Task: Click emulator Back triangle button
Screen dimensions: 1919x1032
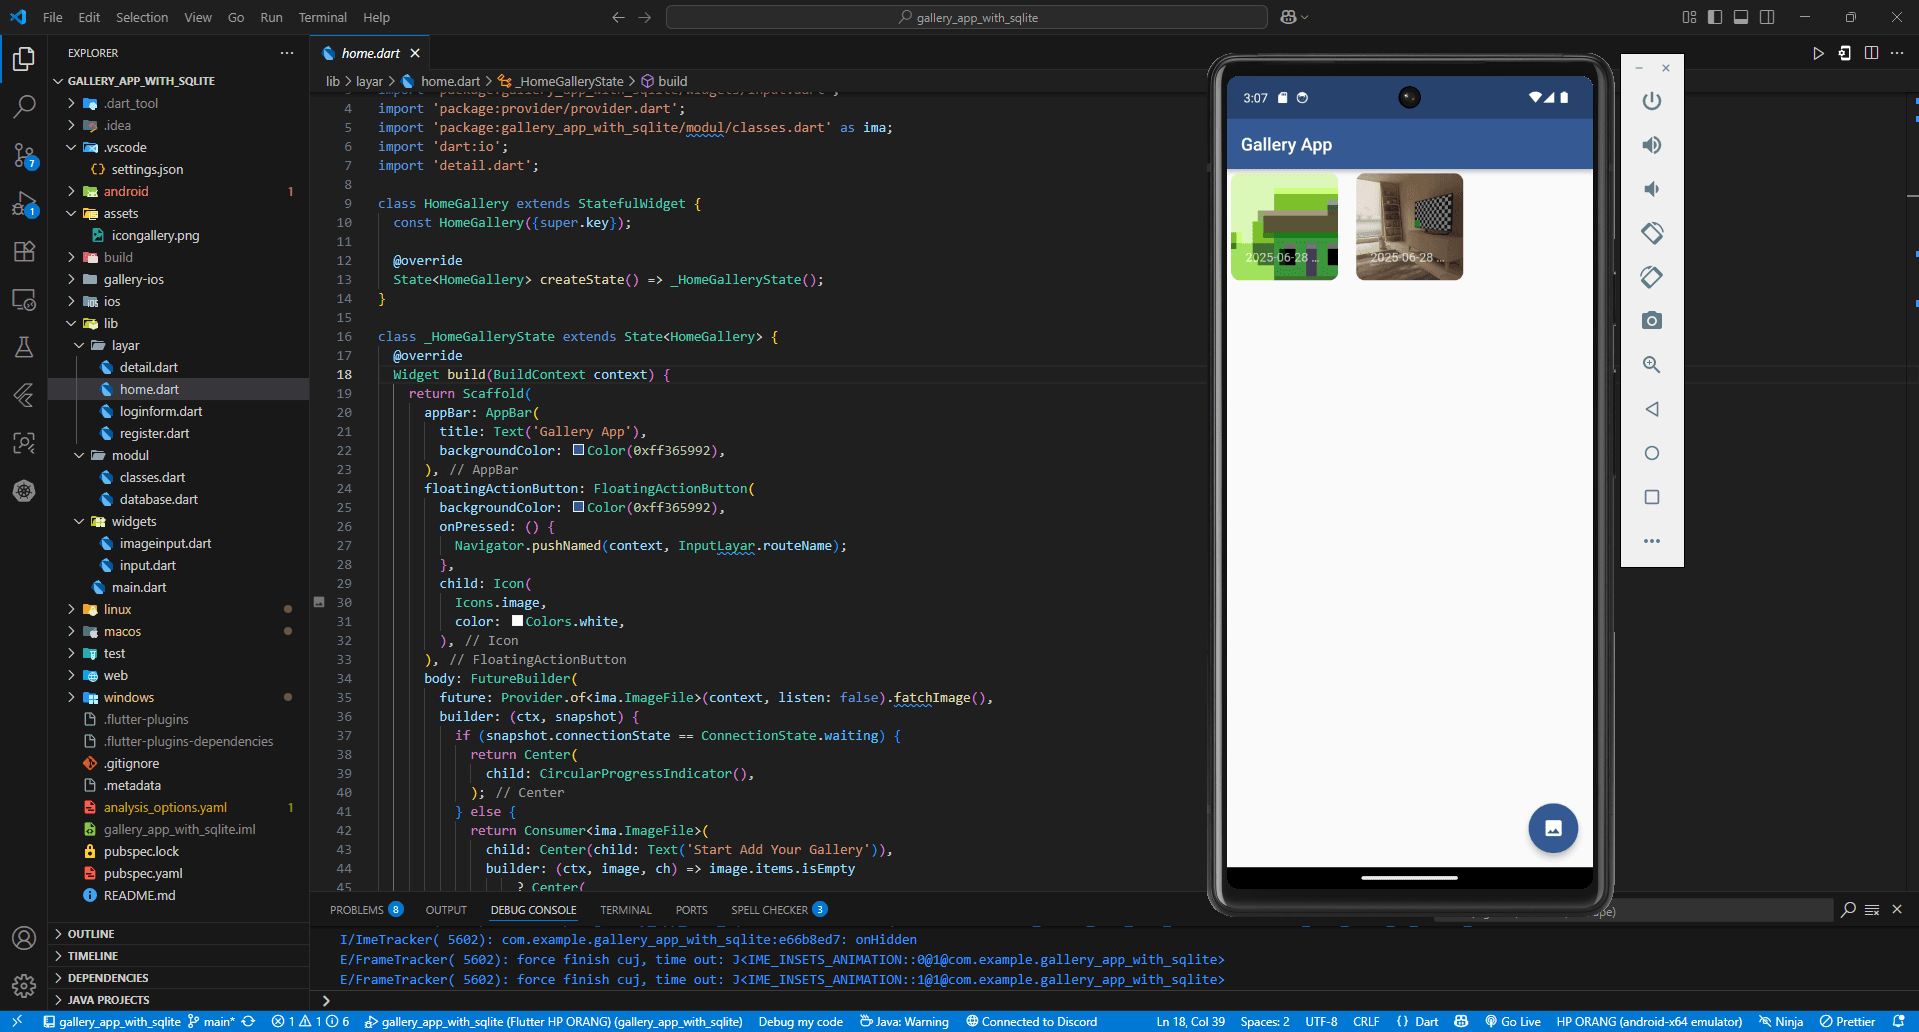Action: pos(1652,409)
